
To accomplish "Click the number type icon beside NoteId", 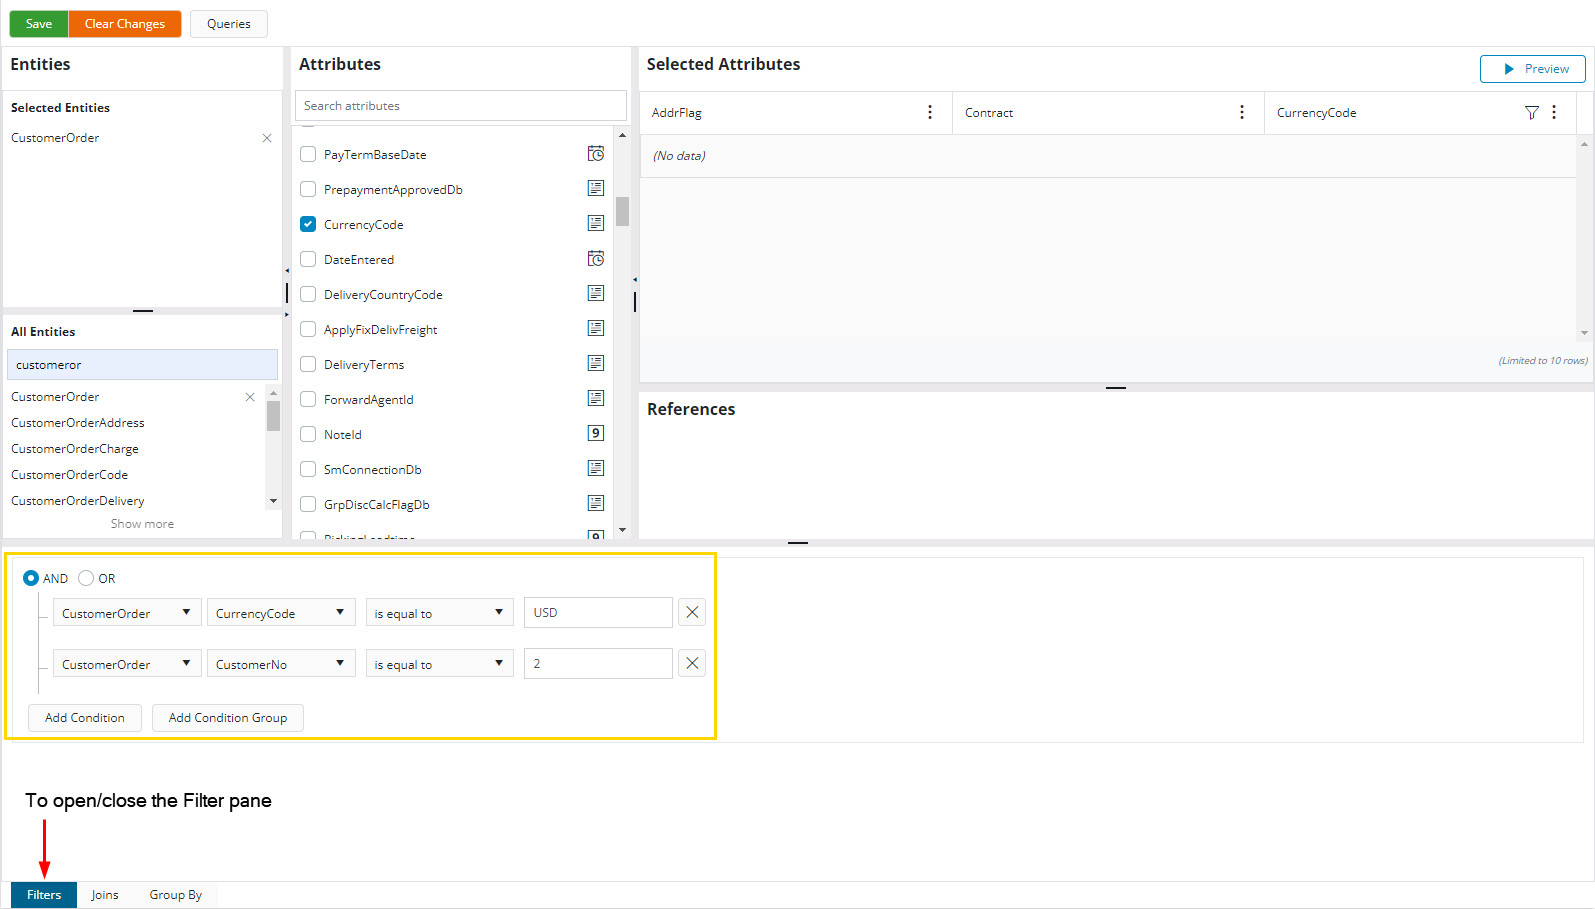I will 596,434.
